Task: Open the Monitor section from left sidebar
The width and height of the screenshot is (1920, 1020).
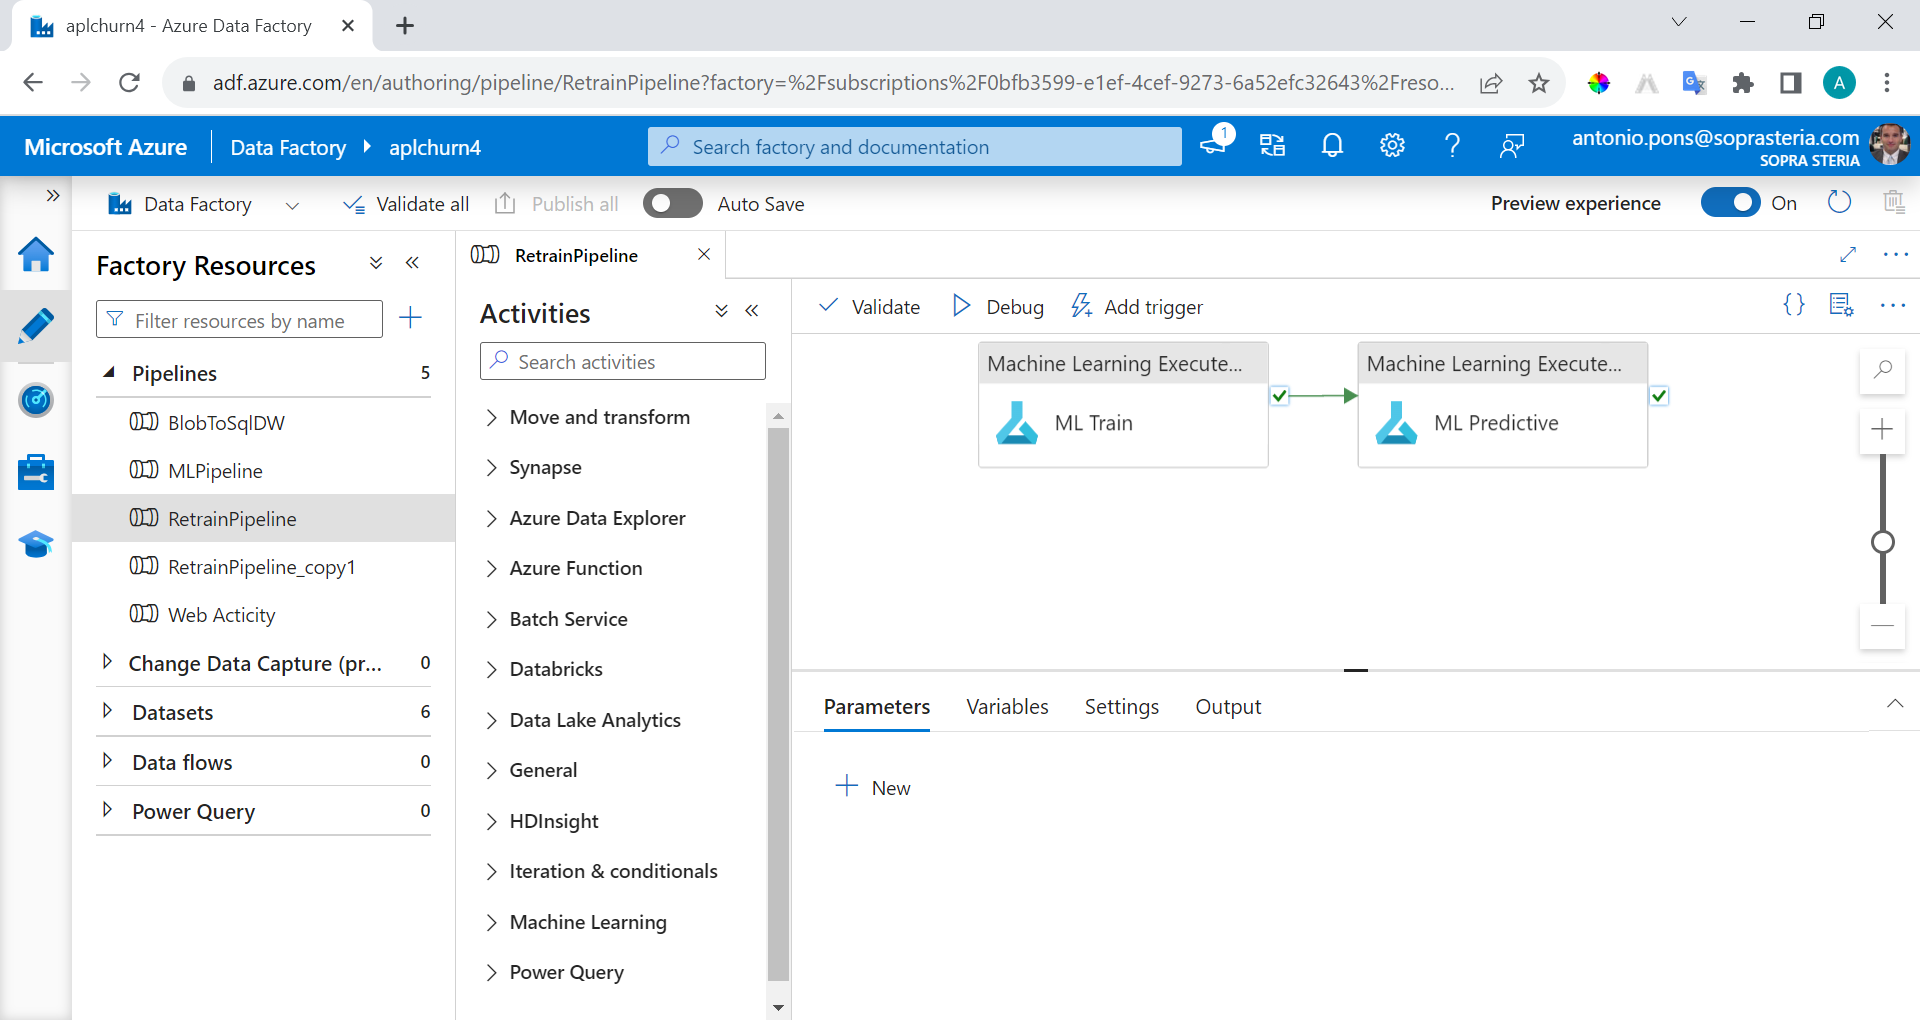Action: coord(36,400)
